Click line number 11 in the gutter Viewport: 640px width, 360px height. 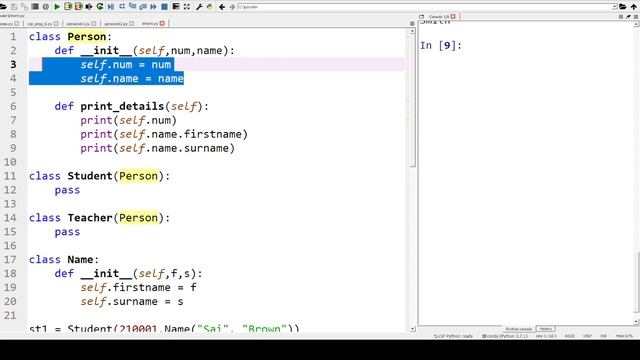(10, 176)
